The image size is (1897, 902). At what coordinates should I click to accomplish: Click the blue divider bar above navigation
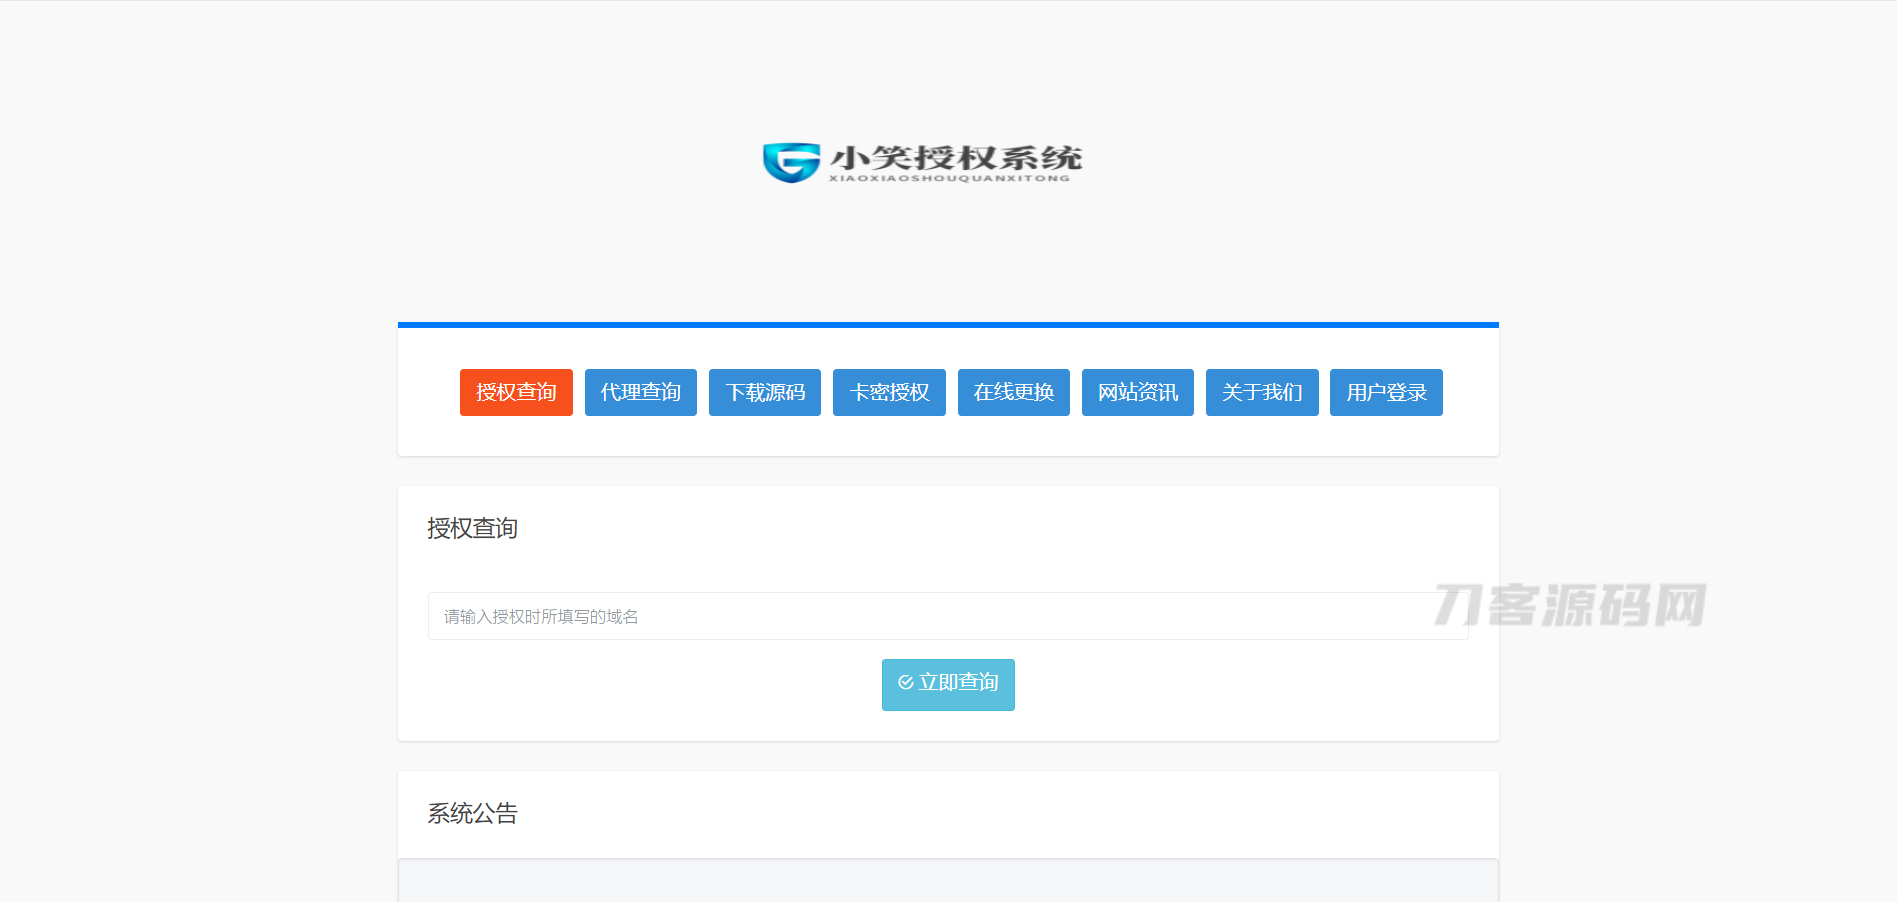pos(948,324)
